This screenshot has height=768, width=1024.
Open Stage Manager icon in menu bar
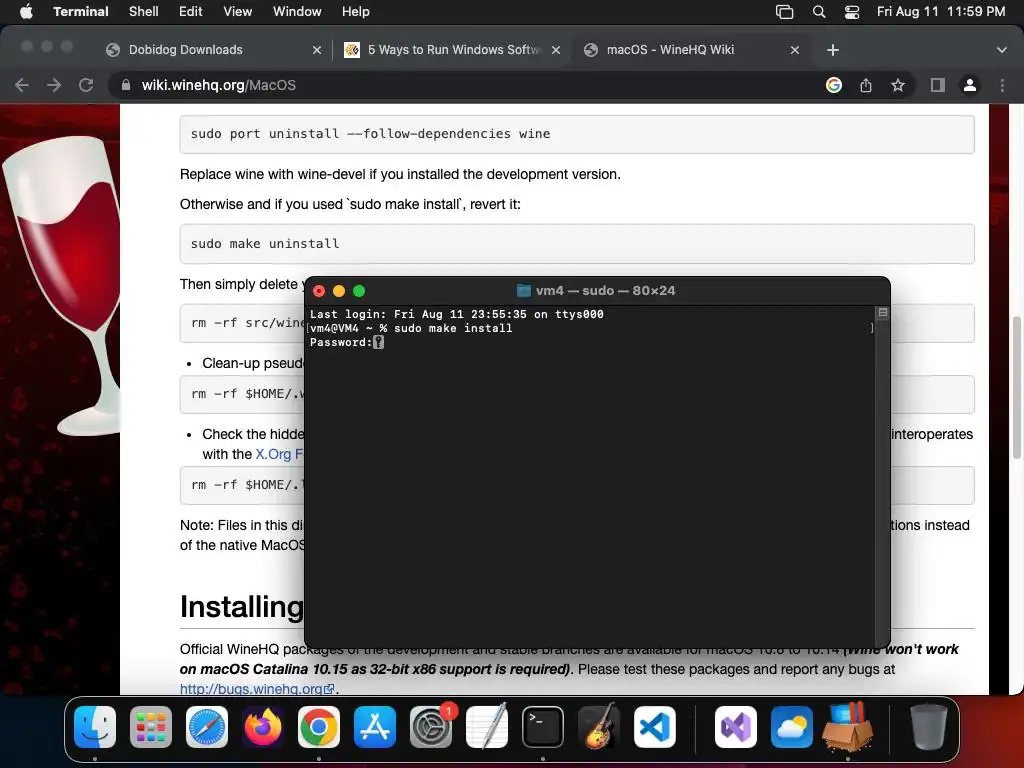point(784,12)
